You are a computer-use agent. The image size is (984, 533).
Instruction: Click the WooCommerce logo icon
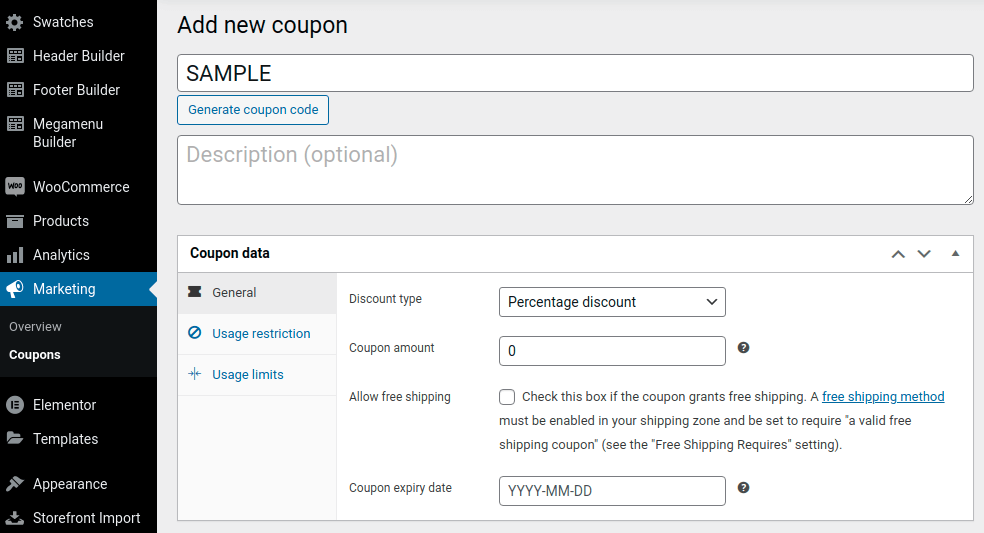[15, 186]
